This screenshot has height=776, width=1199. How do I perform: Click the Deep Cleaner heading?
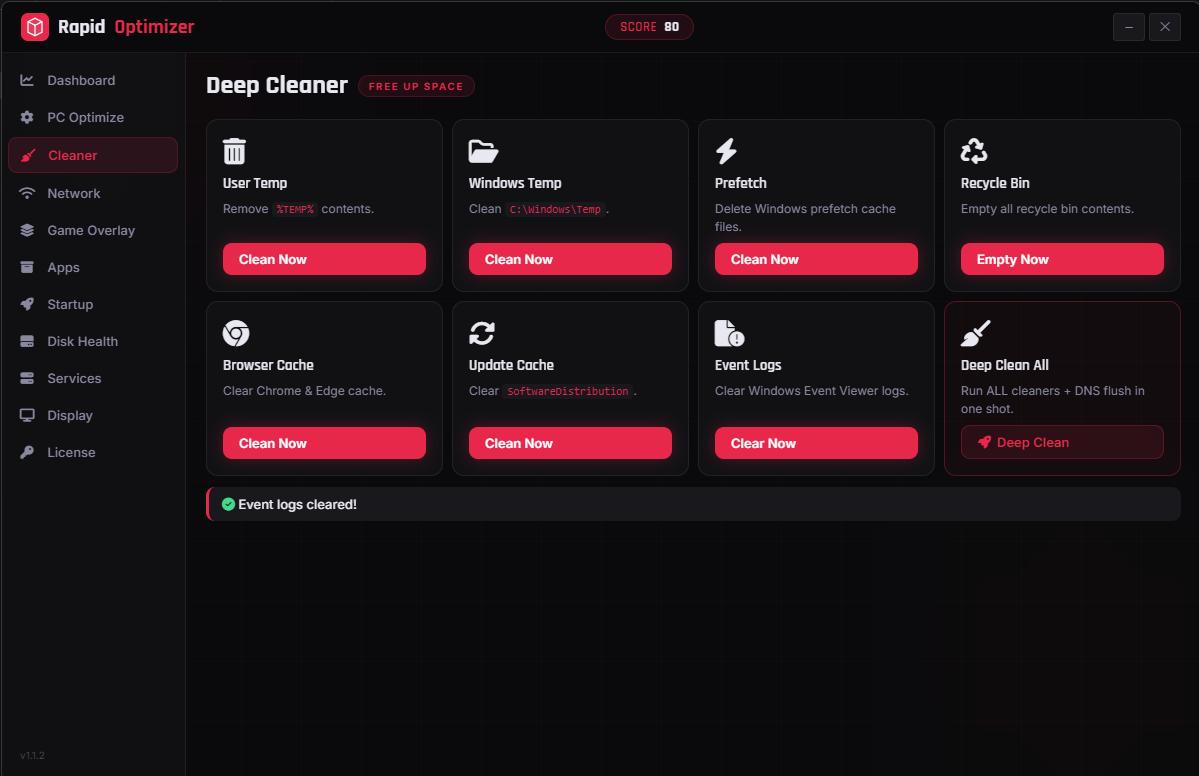277,85
